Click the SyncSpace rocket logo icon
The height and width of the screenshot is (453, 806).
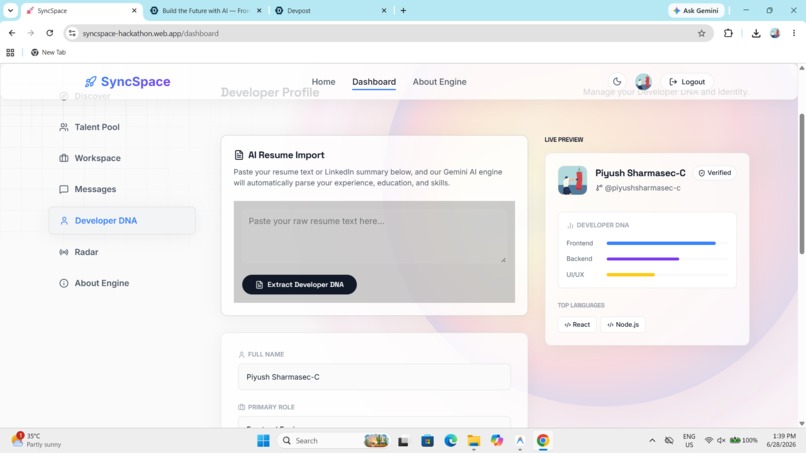(90, 82)
